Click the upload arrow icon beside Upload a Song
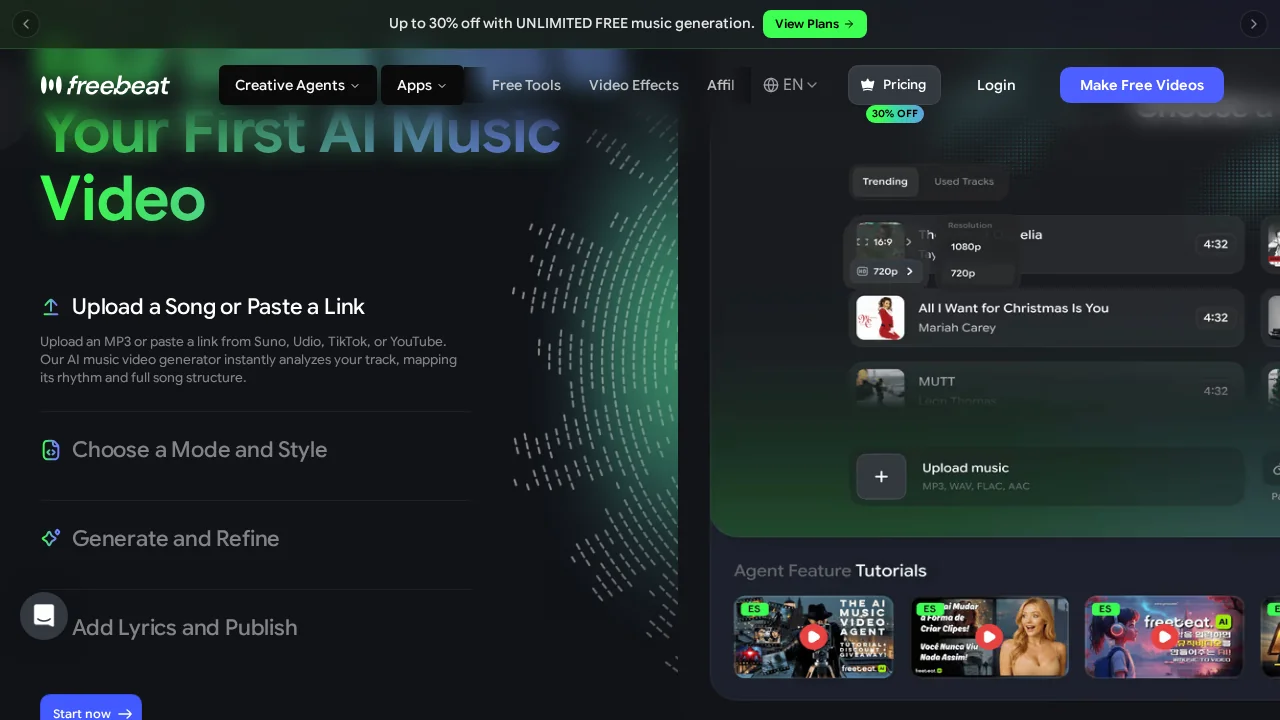Image resolution: width=1280 pixels, height=720 pixels. coord(51,306)
